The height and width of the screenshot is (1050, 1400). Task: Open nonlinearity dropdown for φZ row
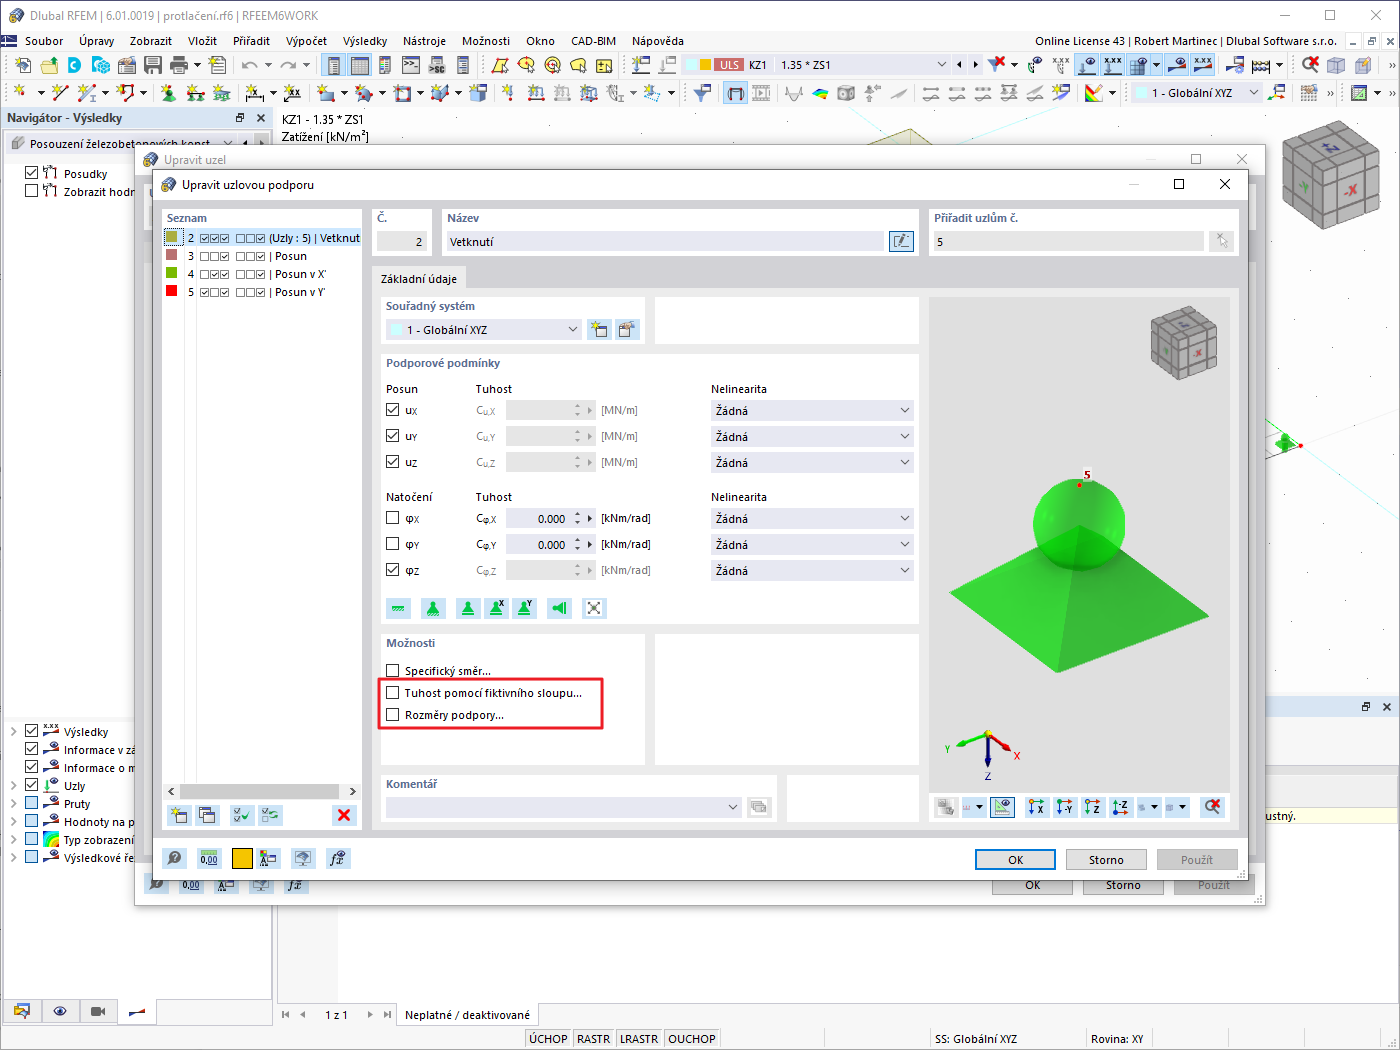[x=812, y=570]
